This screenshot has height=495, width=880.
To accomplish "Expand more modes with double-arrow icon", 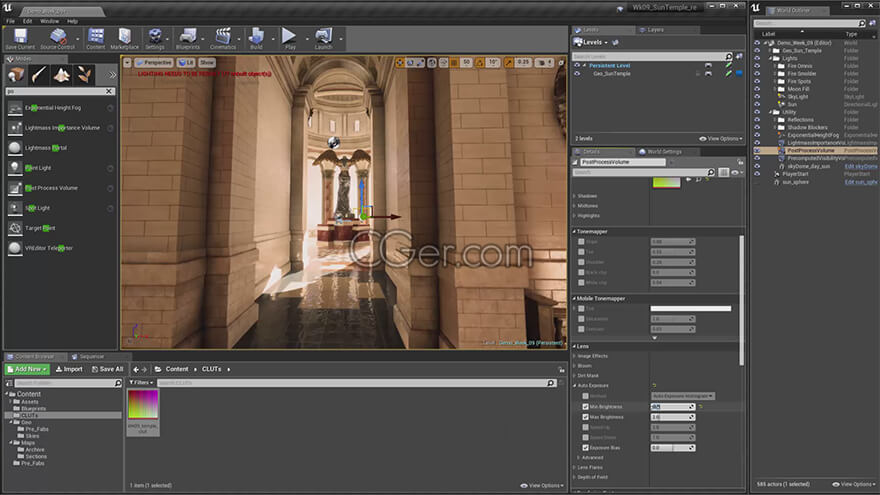I will [x=112, y=75].
